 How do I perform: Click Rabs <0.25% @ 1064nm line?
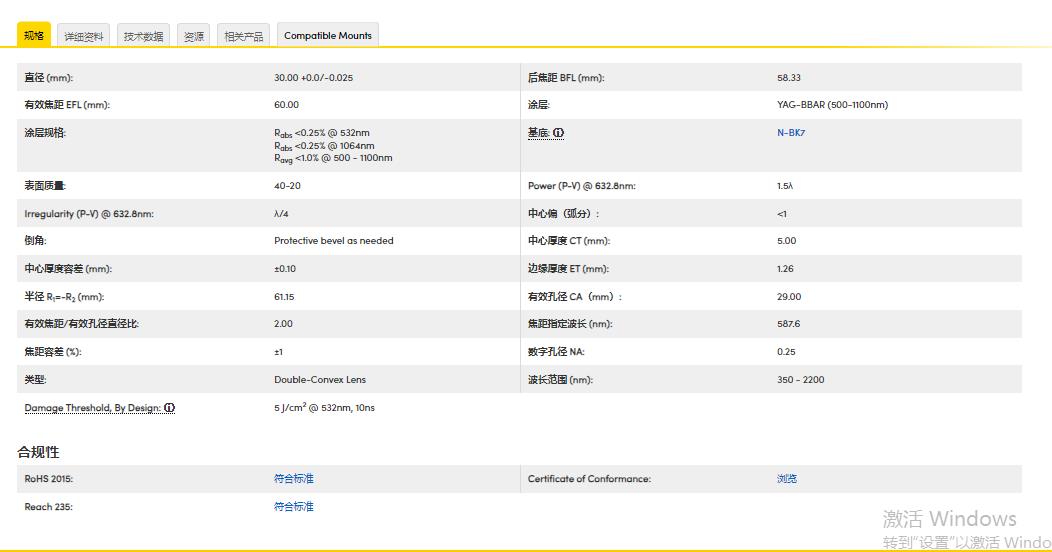[325, 146]
